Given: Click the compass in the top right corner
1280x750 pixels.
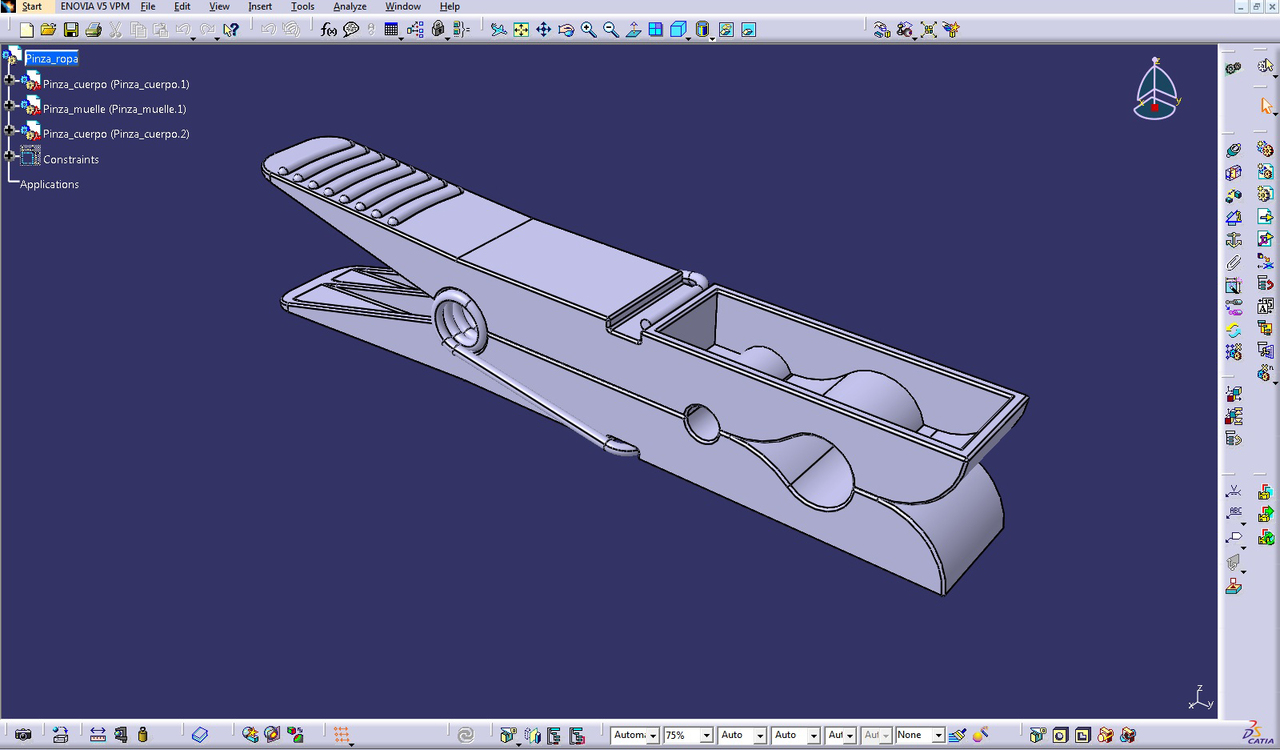Looking at the screenshot, I should tap(1157, 88).
